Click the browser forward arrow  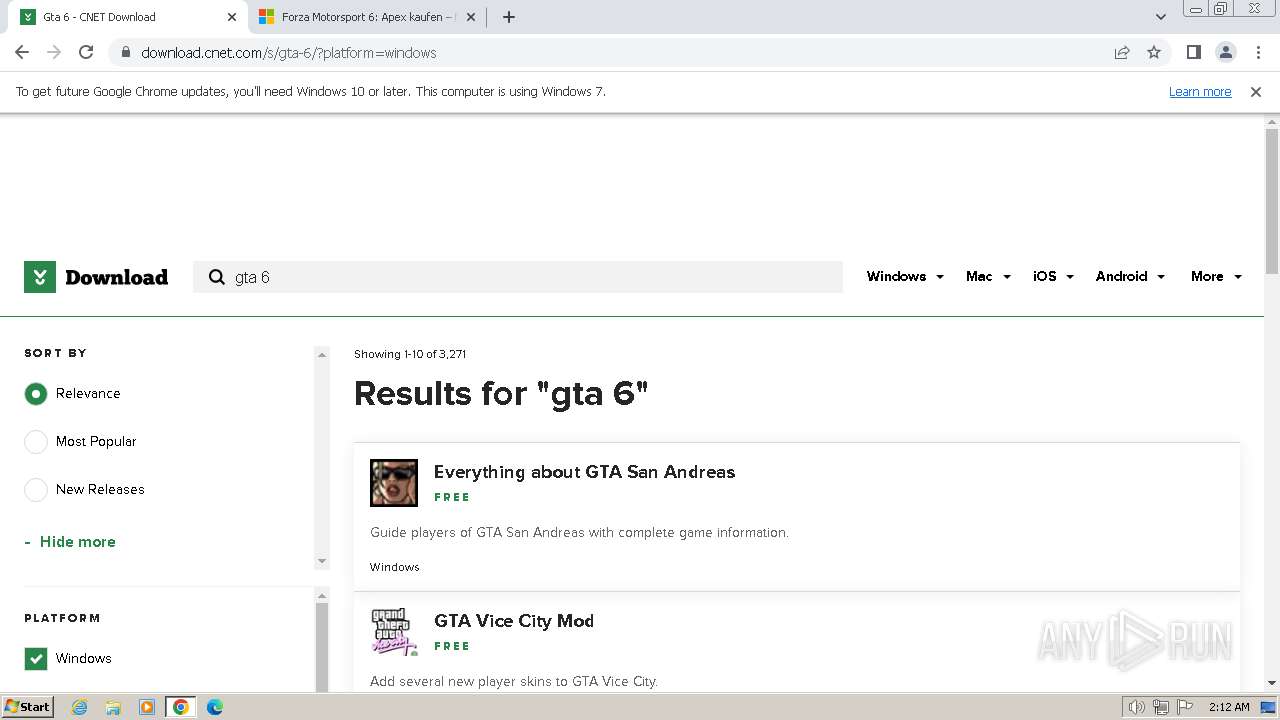point(54,52)
